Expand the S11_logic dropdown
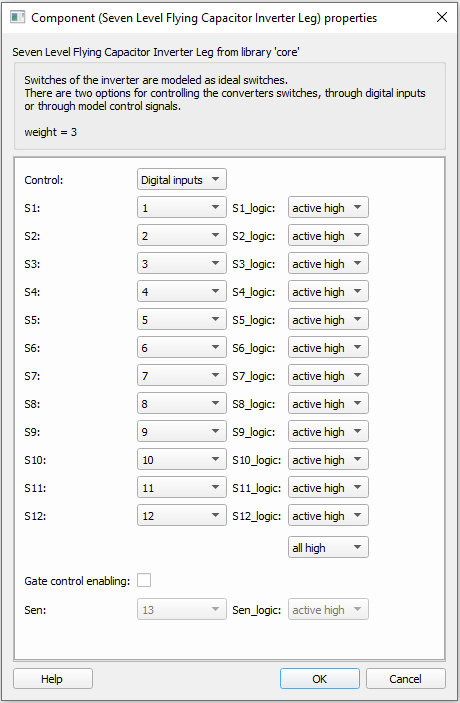The width and height of the screenshot is (460, 703). [x=328, y=487]
